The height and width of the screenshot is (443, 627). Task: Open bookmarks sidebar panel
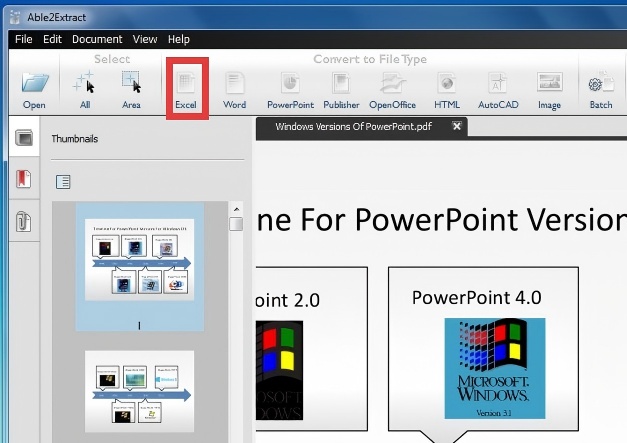[x=24, y=179]
